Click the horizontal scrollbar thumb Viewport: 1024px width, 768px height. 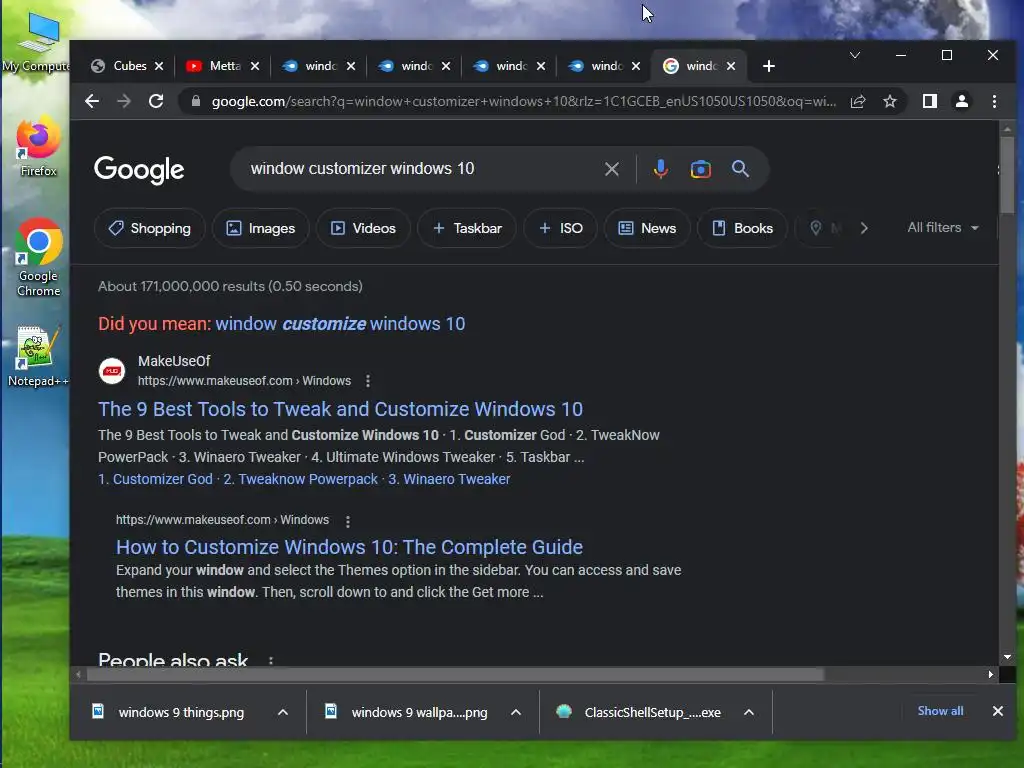pyautogui.click(x=455, y=675)
